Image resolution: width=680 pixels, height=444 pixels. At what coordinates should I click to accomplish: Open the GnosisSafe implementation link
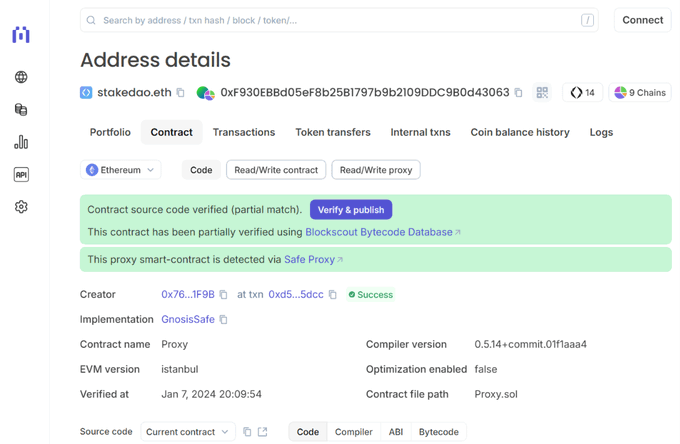point(188,320)
